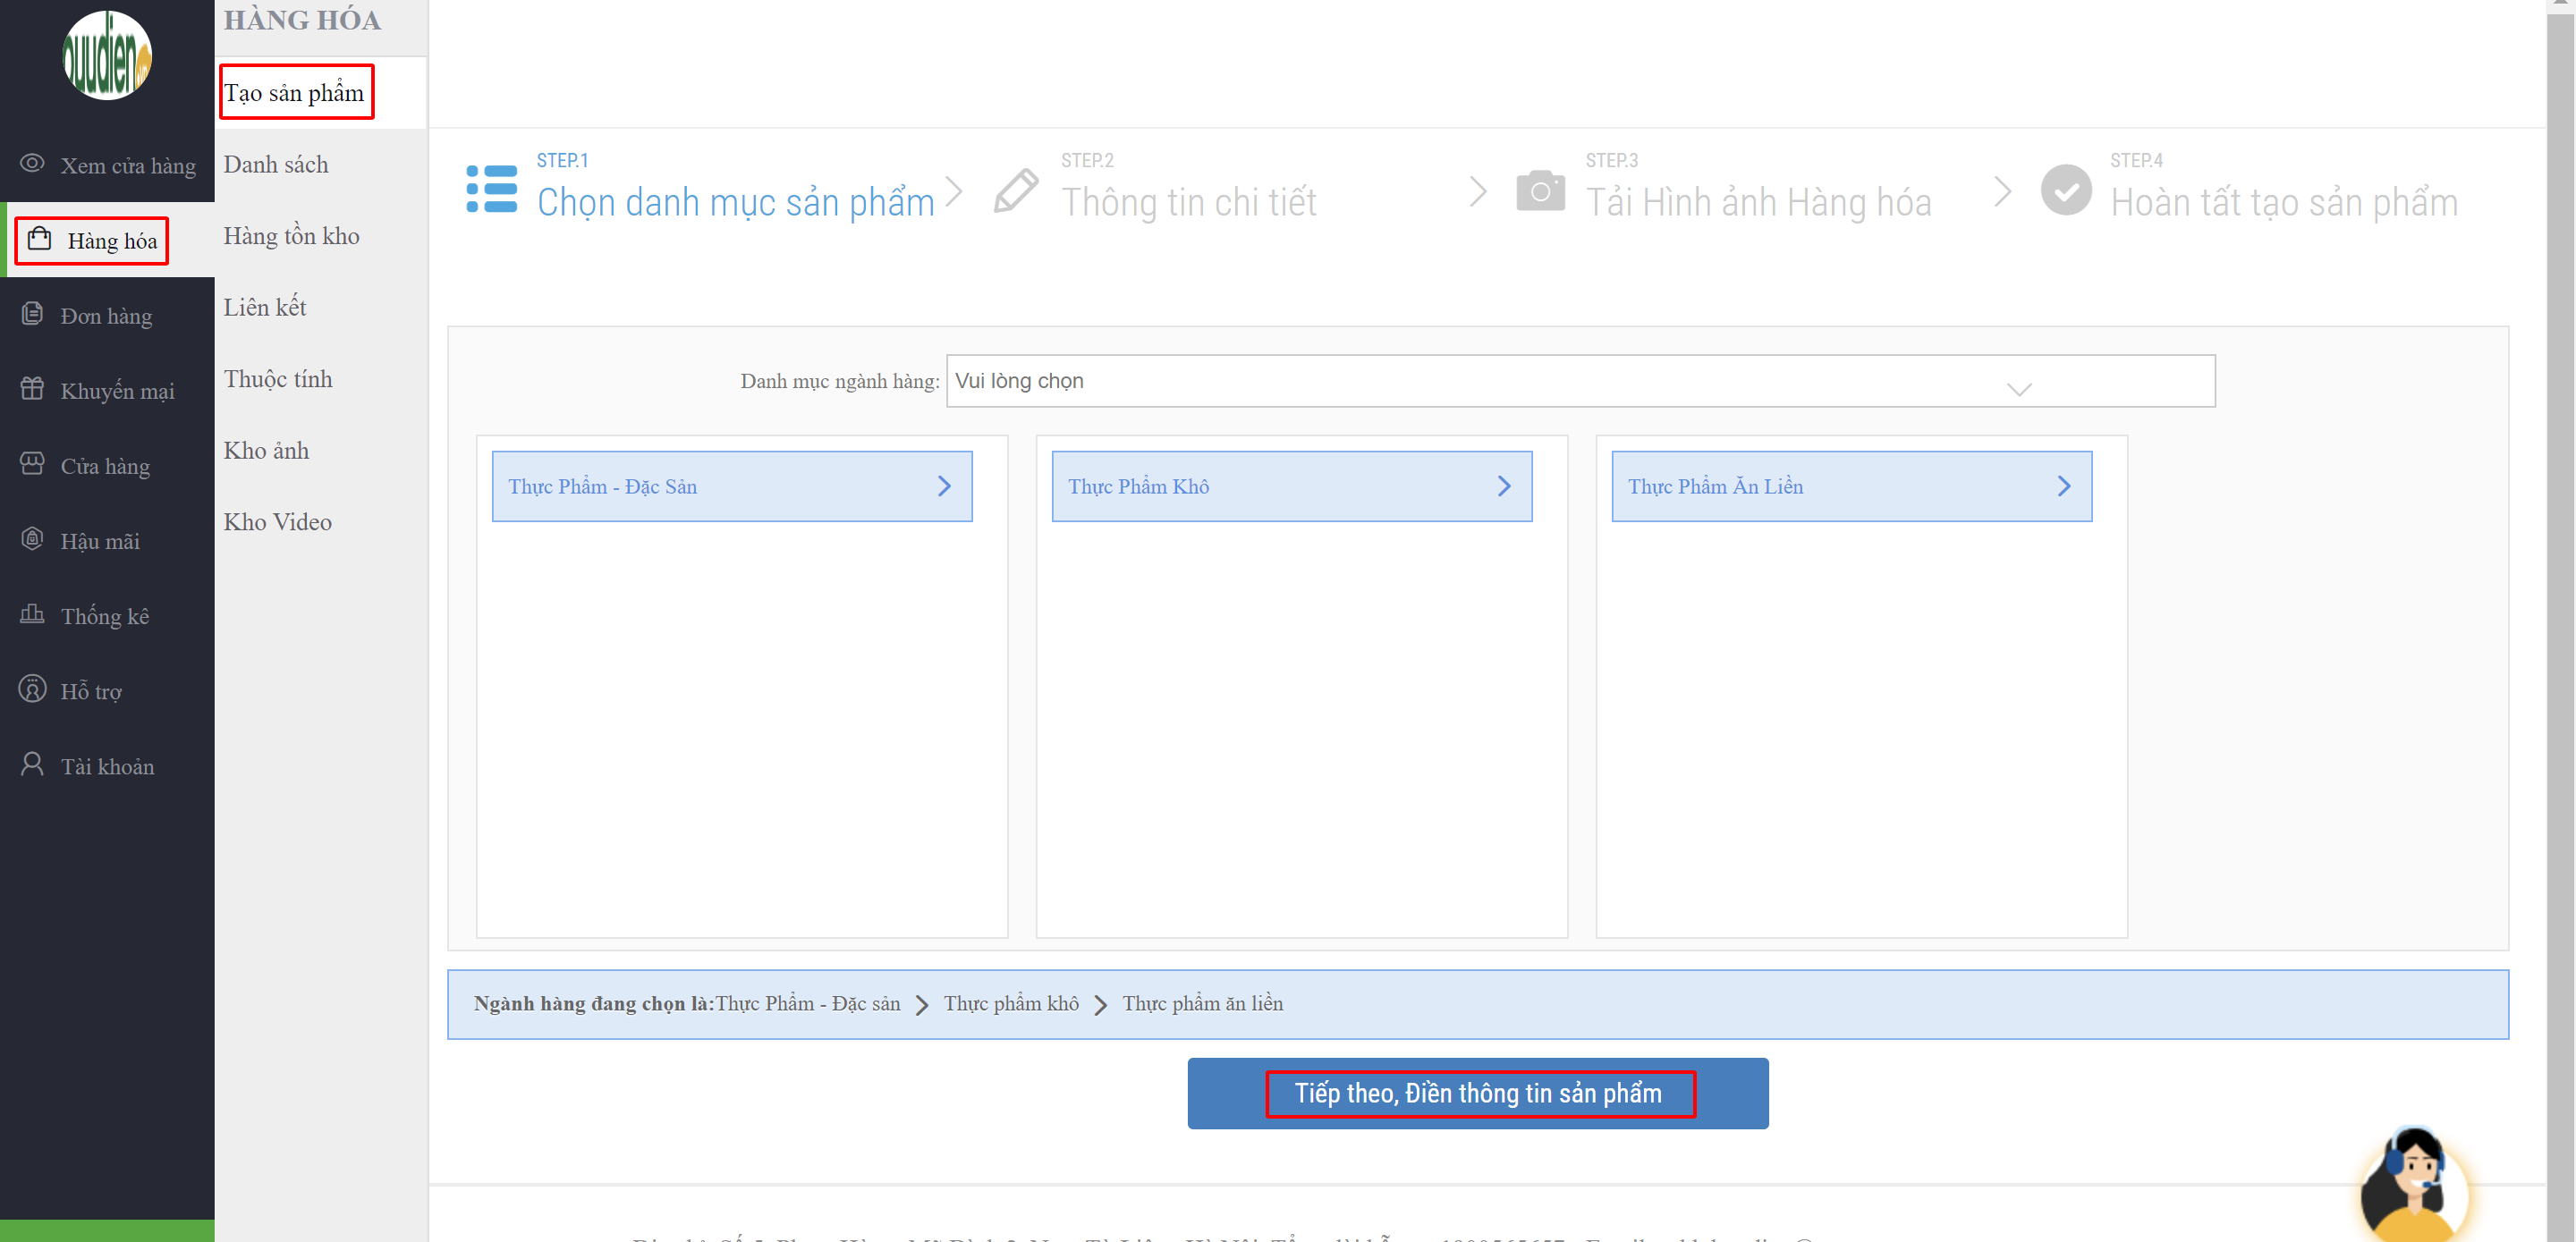Open the Hàng tồn kho menu item
The width and height of the screenshot is (2576, 1242).
tap(291, 236)
